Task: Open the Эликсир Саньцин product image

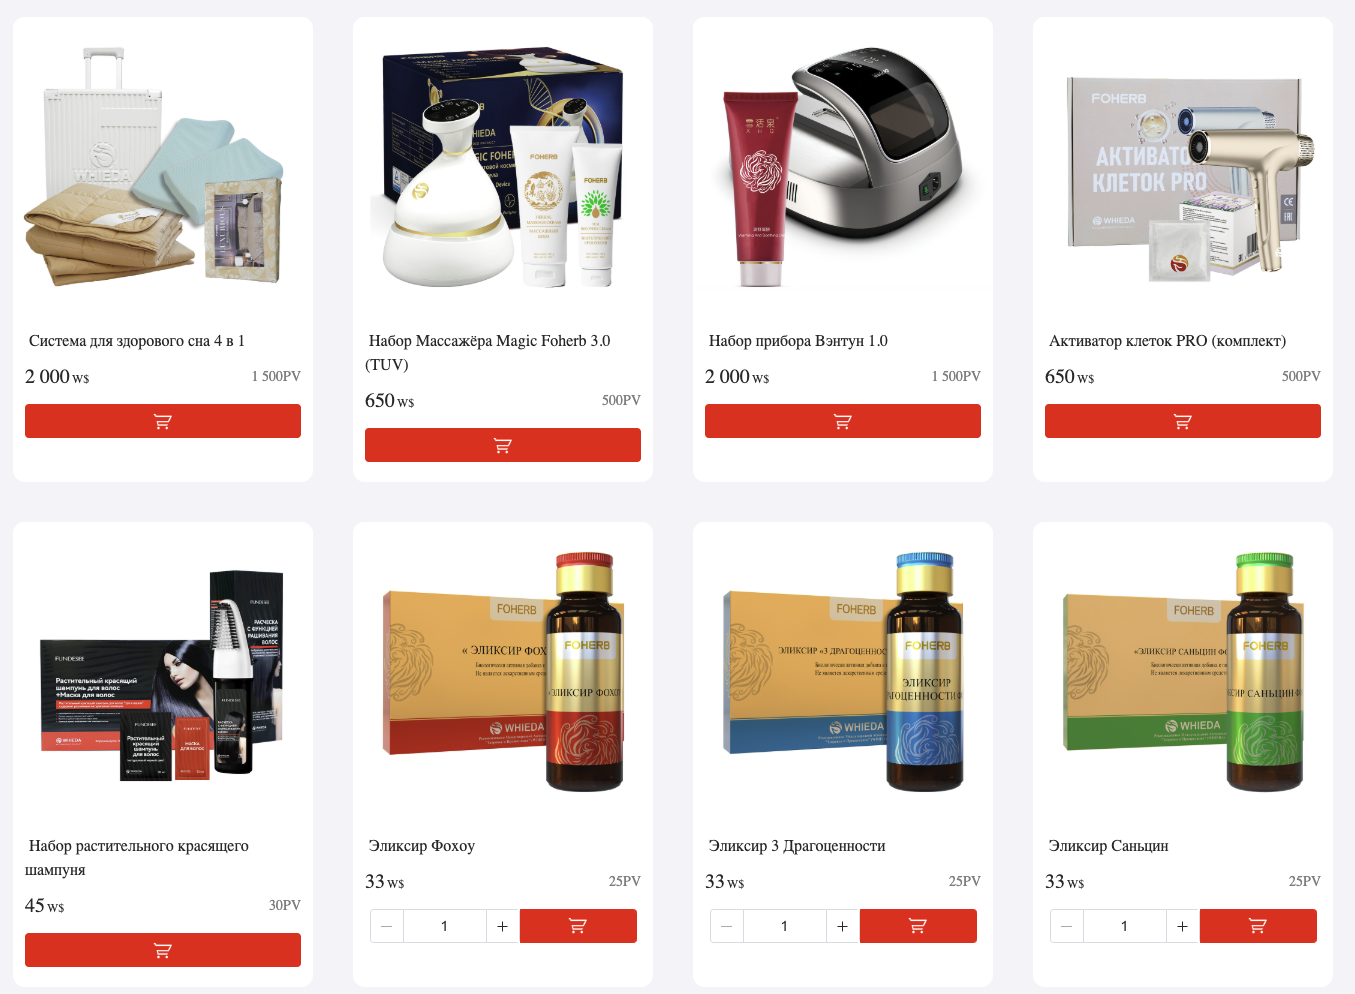Action: point(1183,672)
